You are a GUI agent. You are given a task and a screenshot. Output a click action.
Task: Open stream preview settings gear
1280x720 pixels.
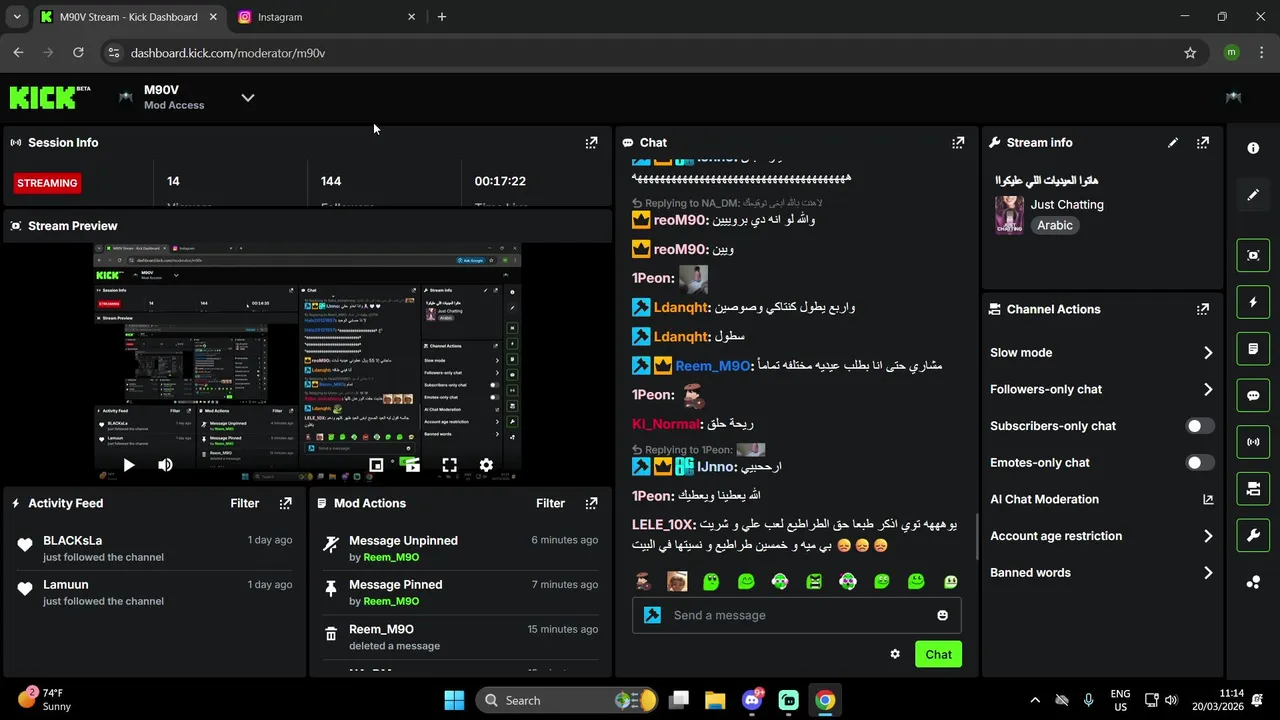pos(486,465)
